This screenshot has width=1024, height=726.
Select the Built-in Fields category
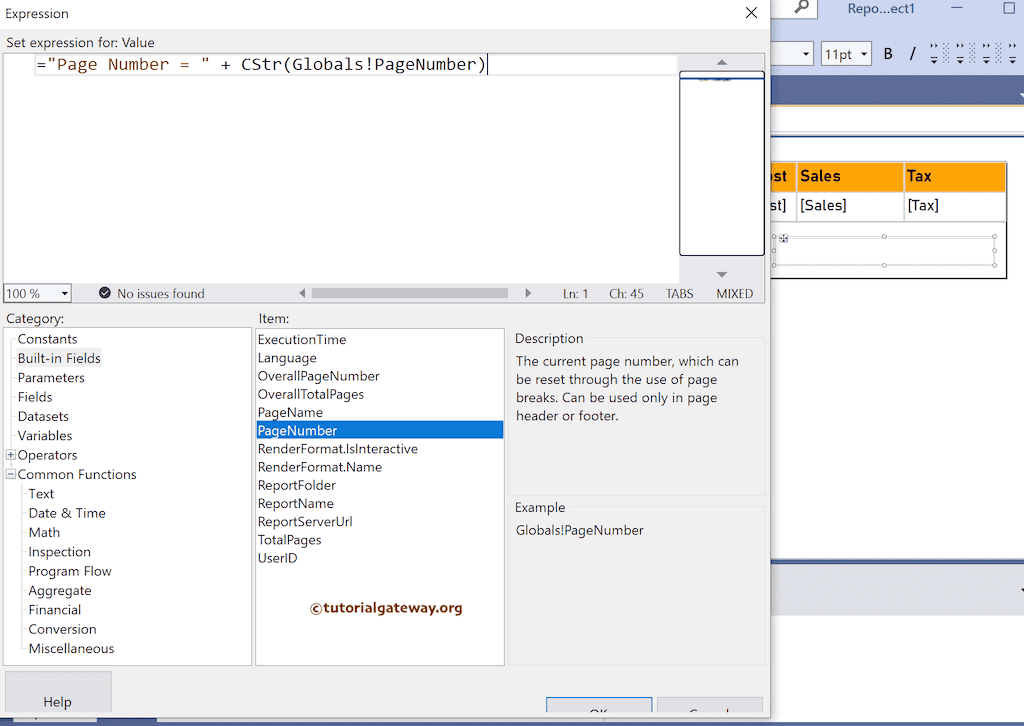[58, 358]
